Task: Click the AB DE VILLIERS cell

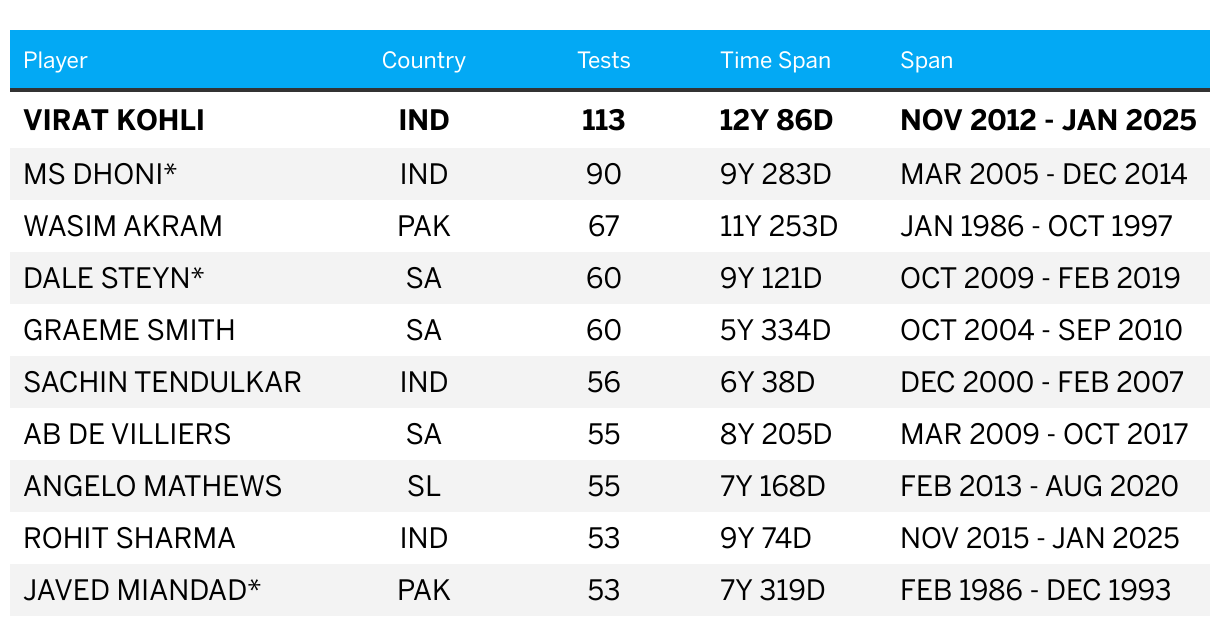Action: tap(127, 434)
